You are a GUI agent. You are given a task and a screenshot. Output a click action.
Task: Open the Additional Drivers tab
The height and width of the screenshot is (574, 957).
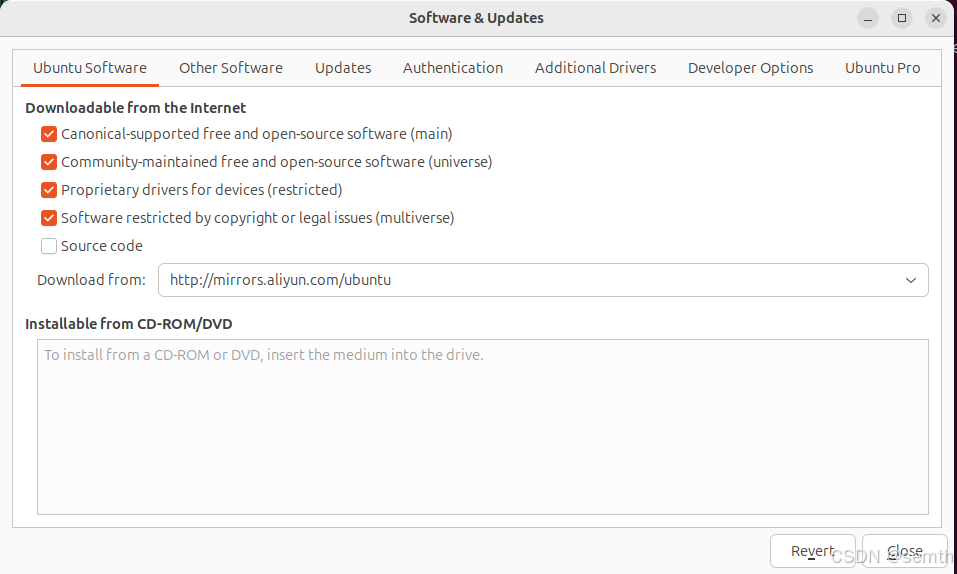coord(596,68)
